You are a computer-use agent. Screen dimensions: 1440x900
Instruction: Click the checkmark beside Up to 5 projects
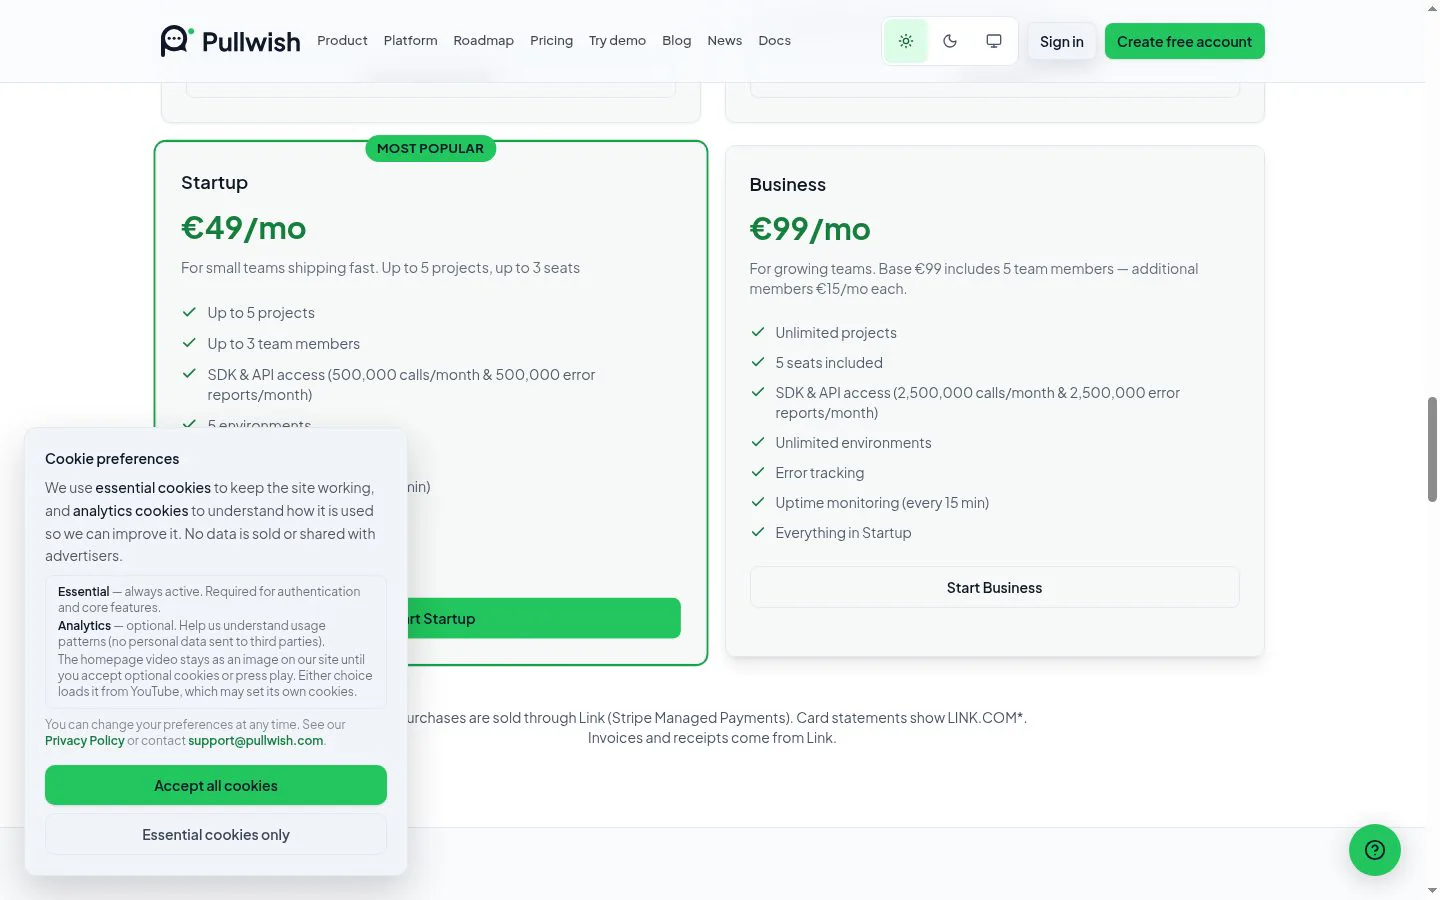[x=189, y=312]
